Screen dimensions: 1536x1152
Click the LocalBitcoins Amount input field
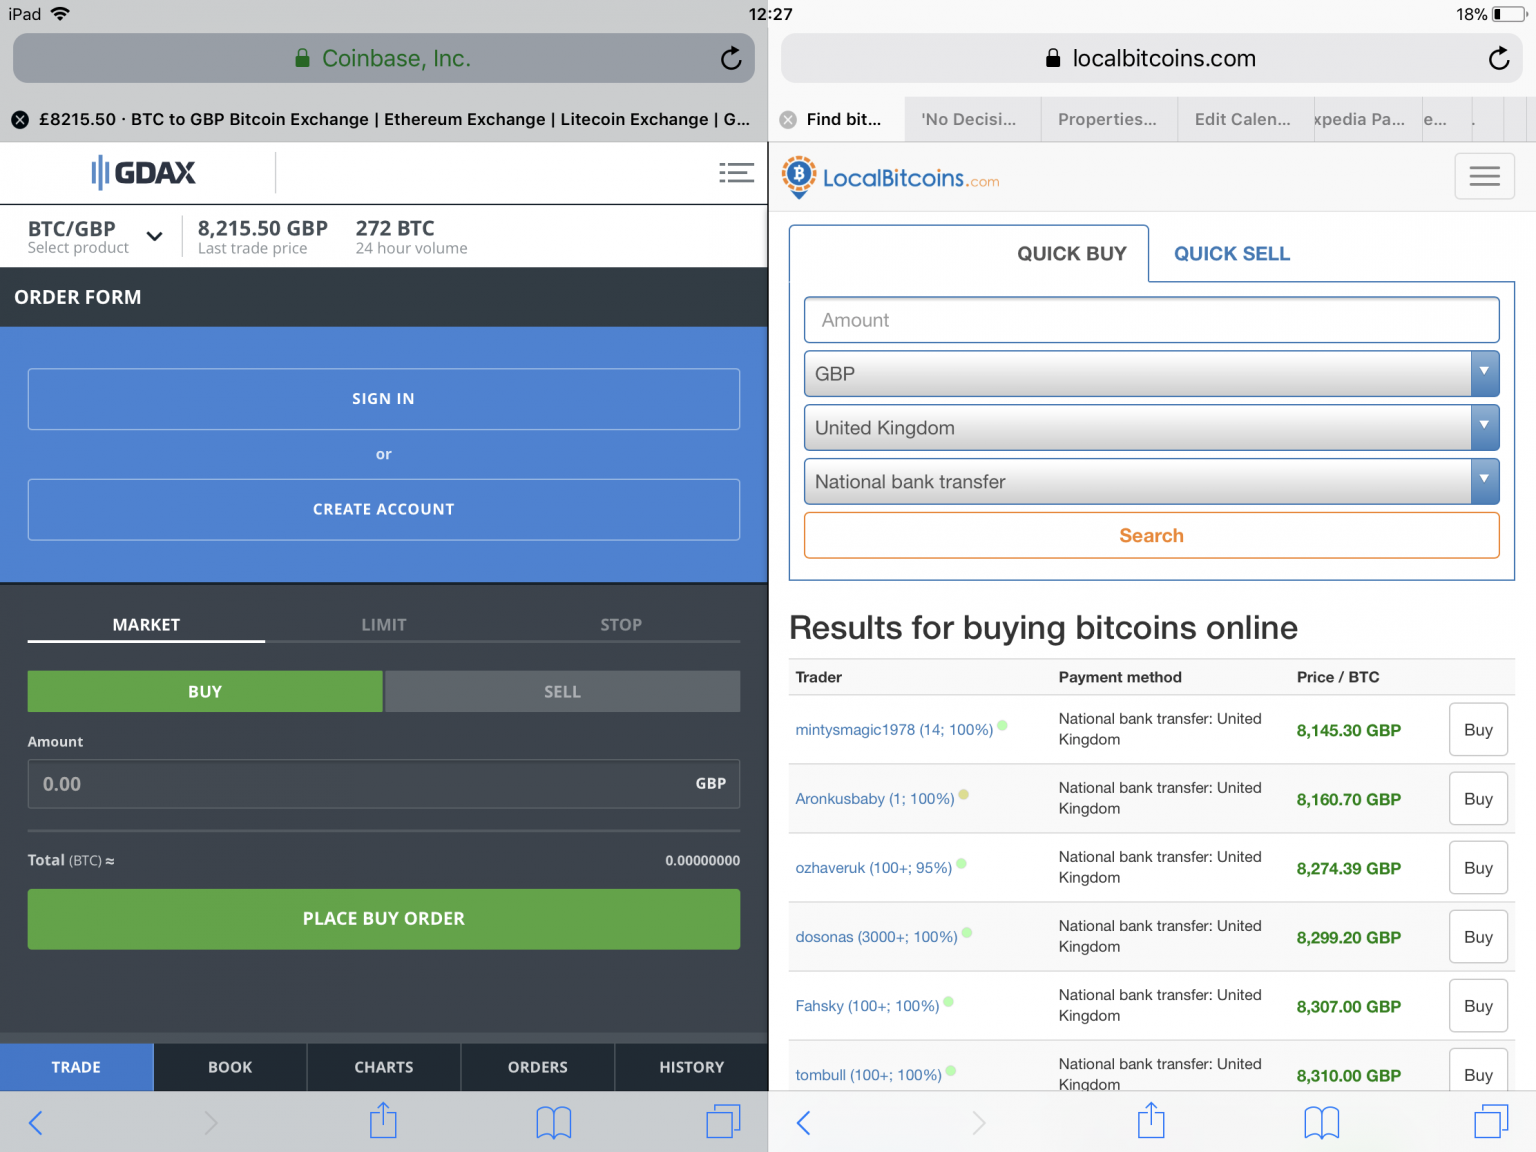pos(1151,320)
